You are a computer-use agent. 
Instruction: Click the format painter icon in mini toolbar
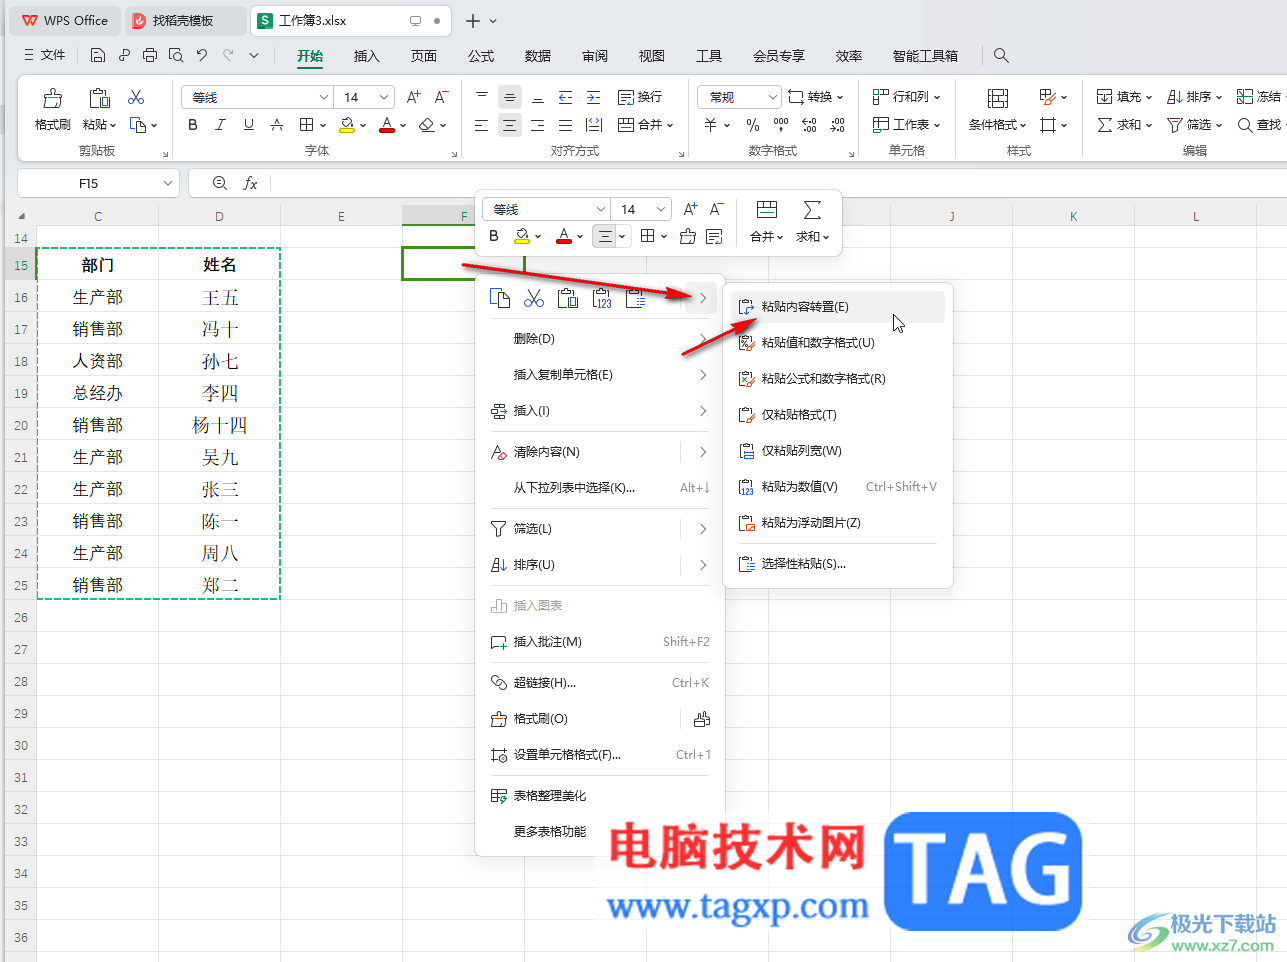(687, 237)
